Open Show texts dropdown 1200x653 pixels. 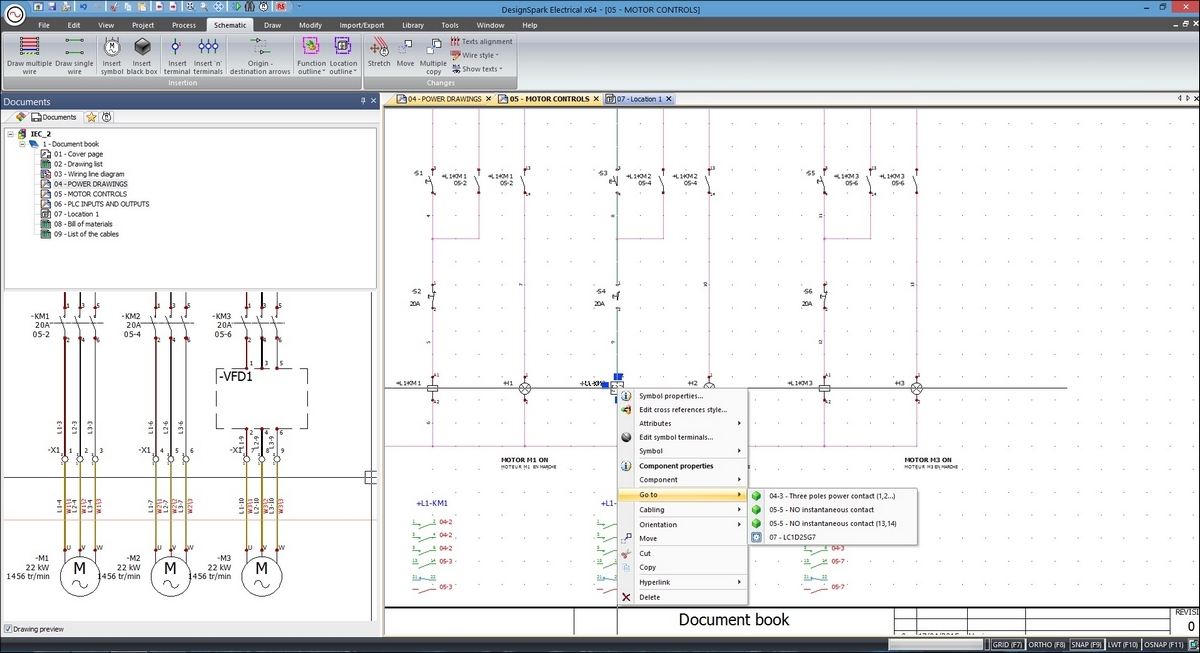pyautogui.click(x=479, y=69)
